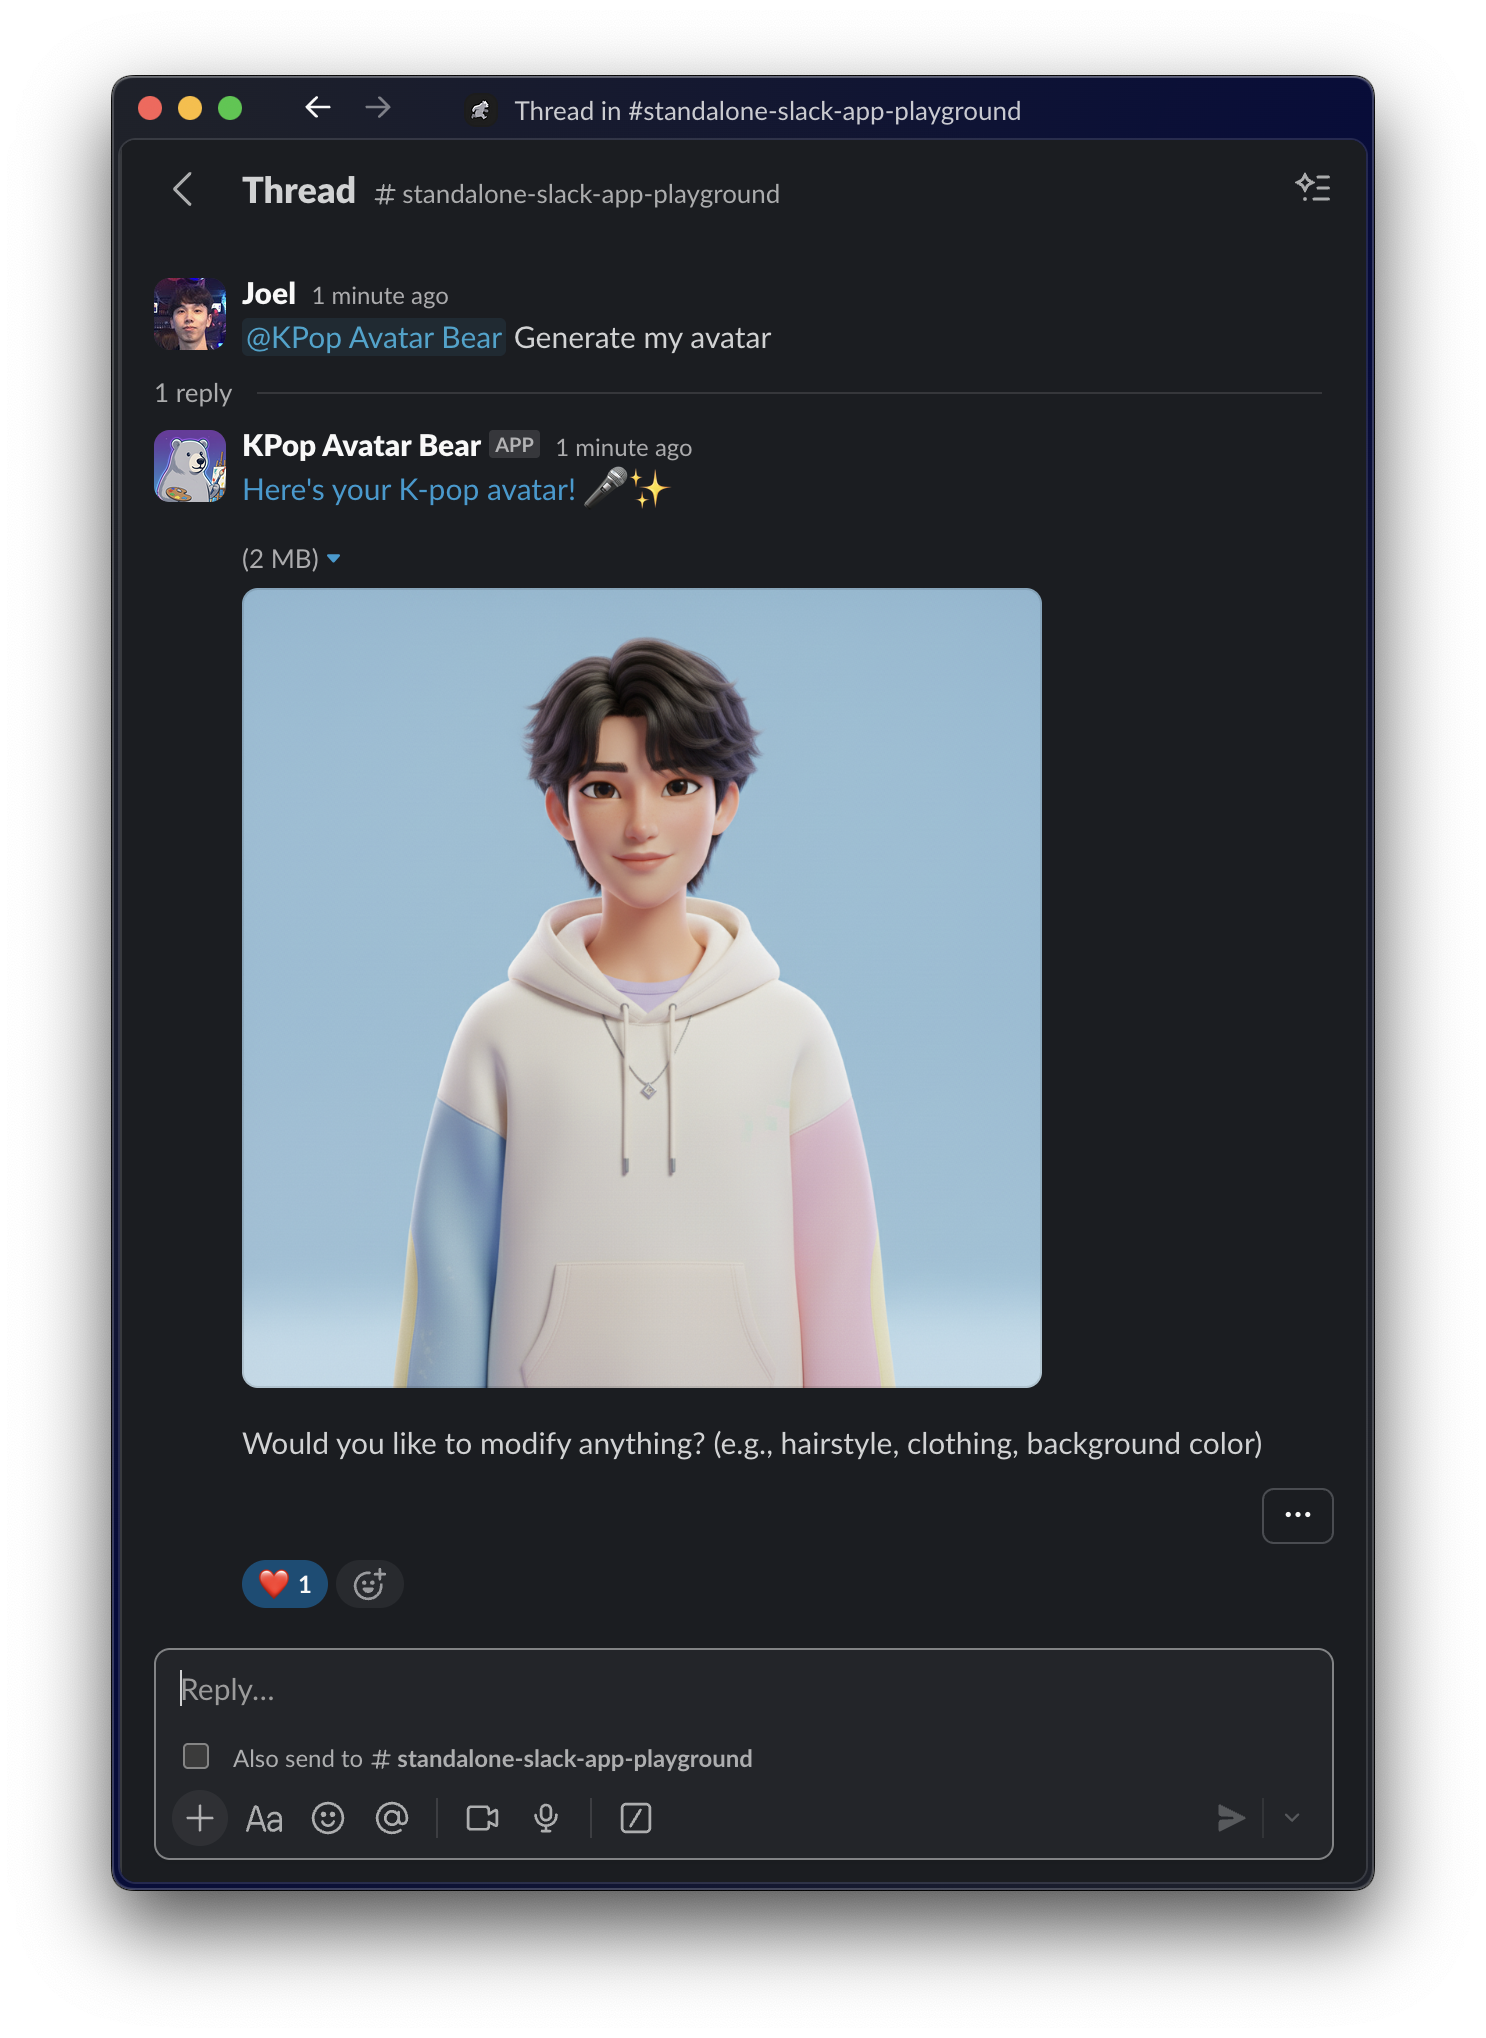Open the three-dot more actions menu
Screen dimensions: 1486x2038
point(1297,1516)
